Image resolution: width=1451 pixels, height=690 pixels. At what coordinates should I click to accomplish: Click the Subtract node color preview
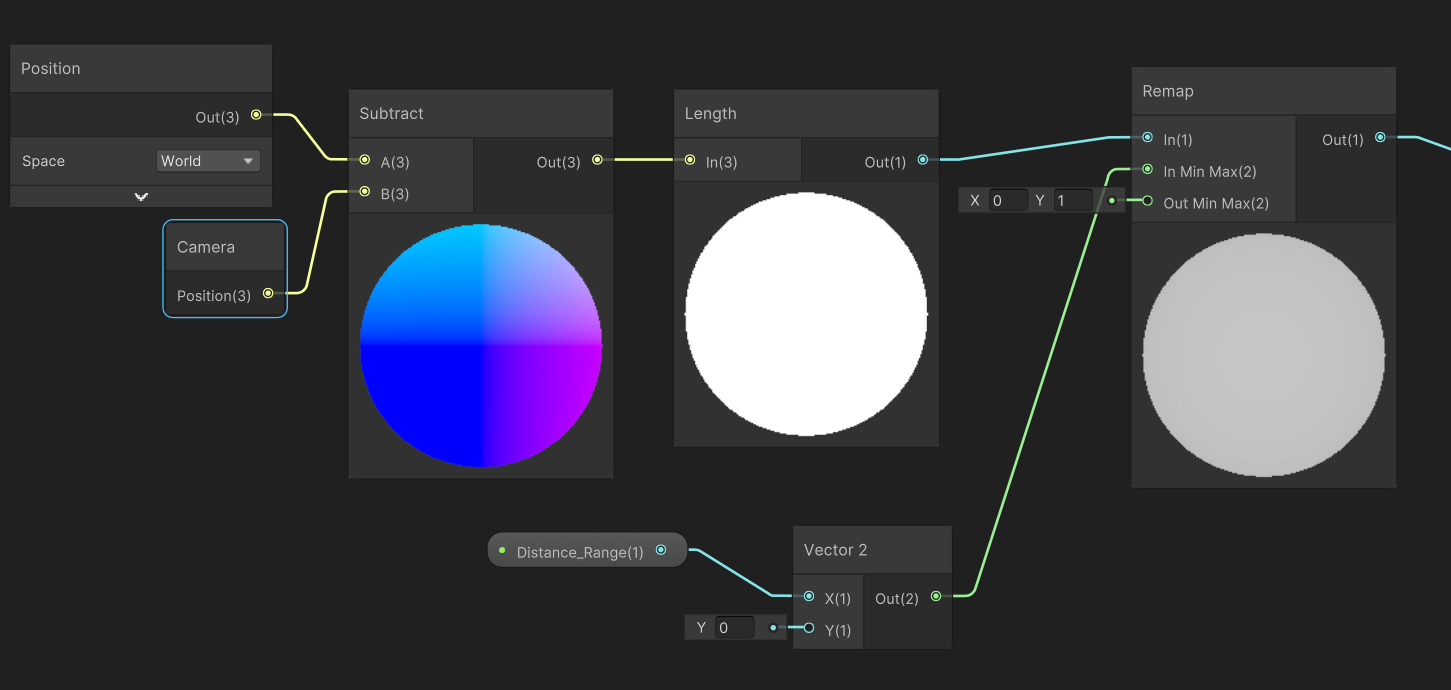[x=481, y=346]
